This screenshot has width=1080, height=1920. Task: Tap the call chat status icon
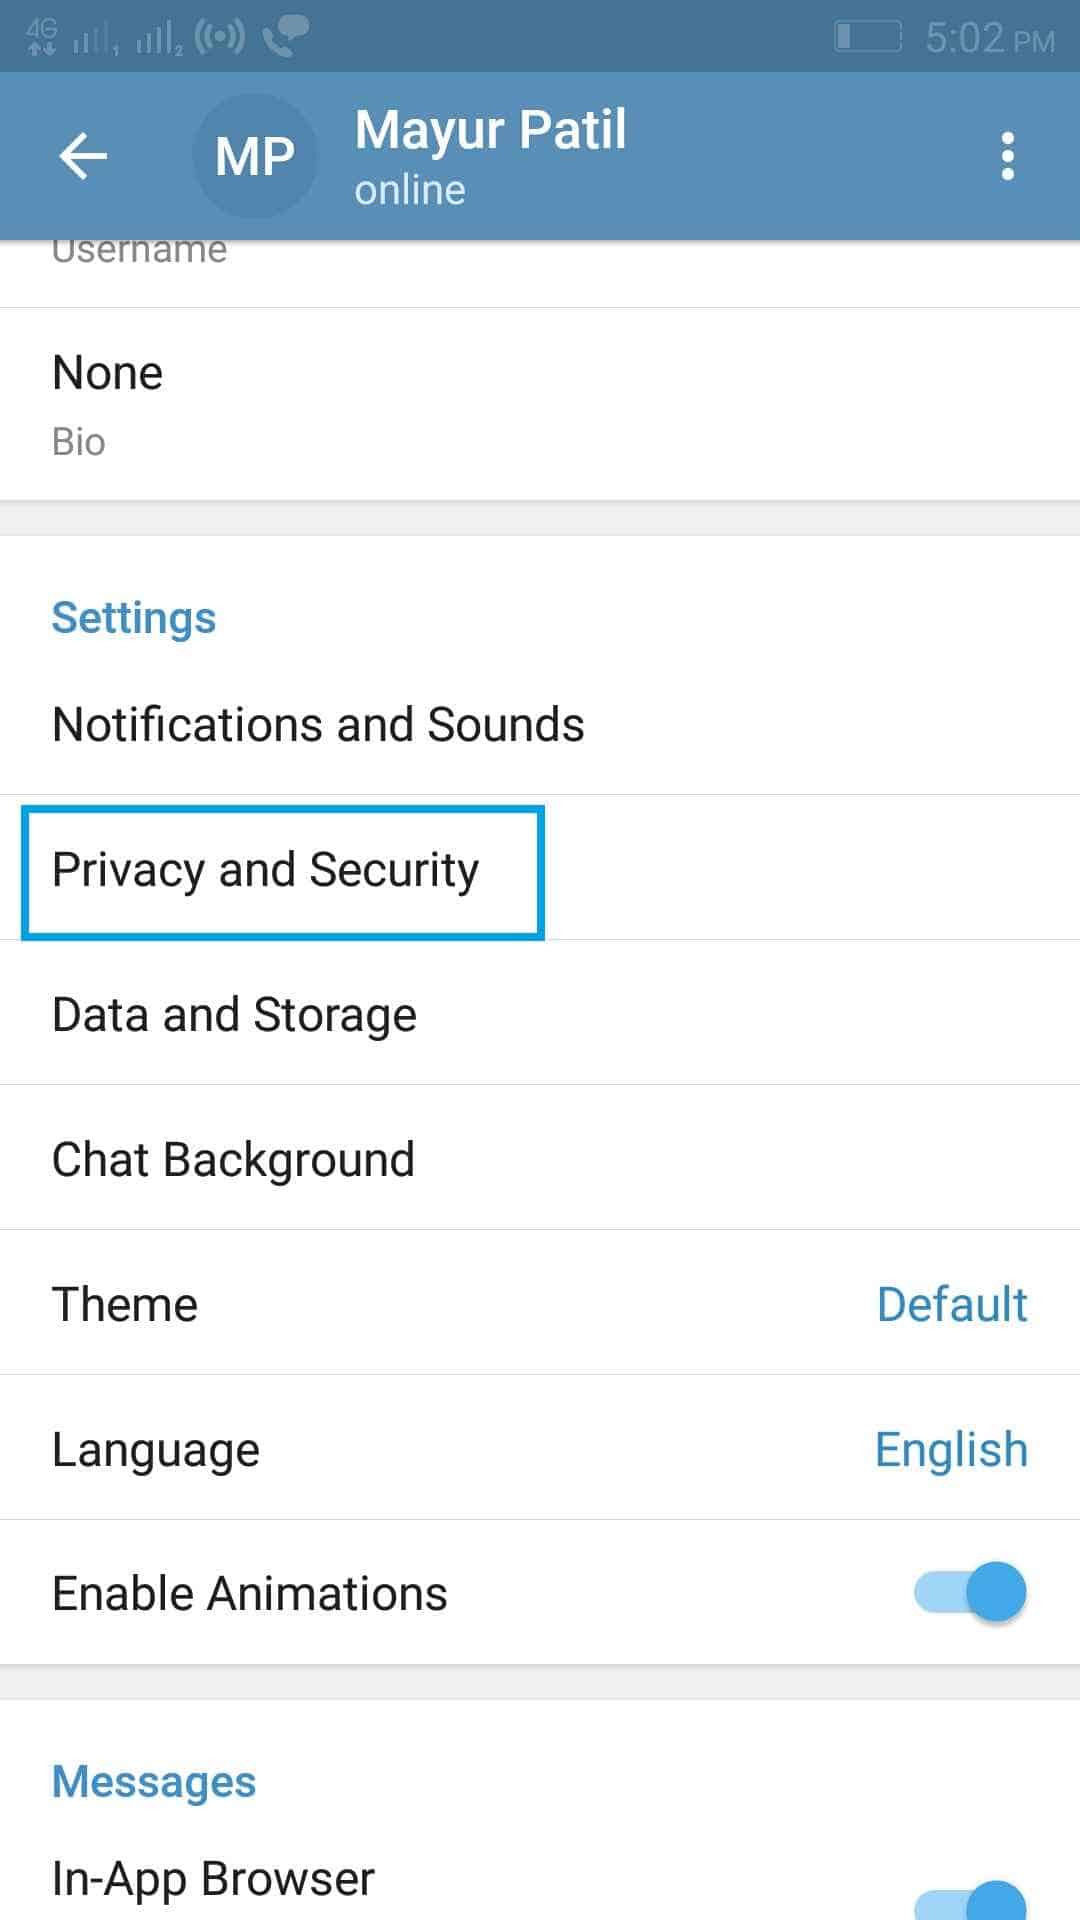coord(285,37)
